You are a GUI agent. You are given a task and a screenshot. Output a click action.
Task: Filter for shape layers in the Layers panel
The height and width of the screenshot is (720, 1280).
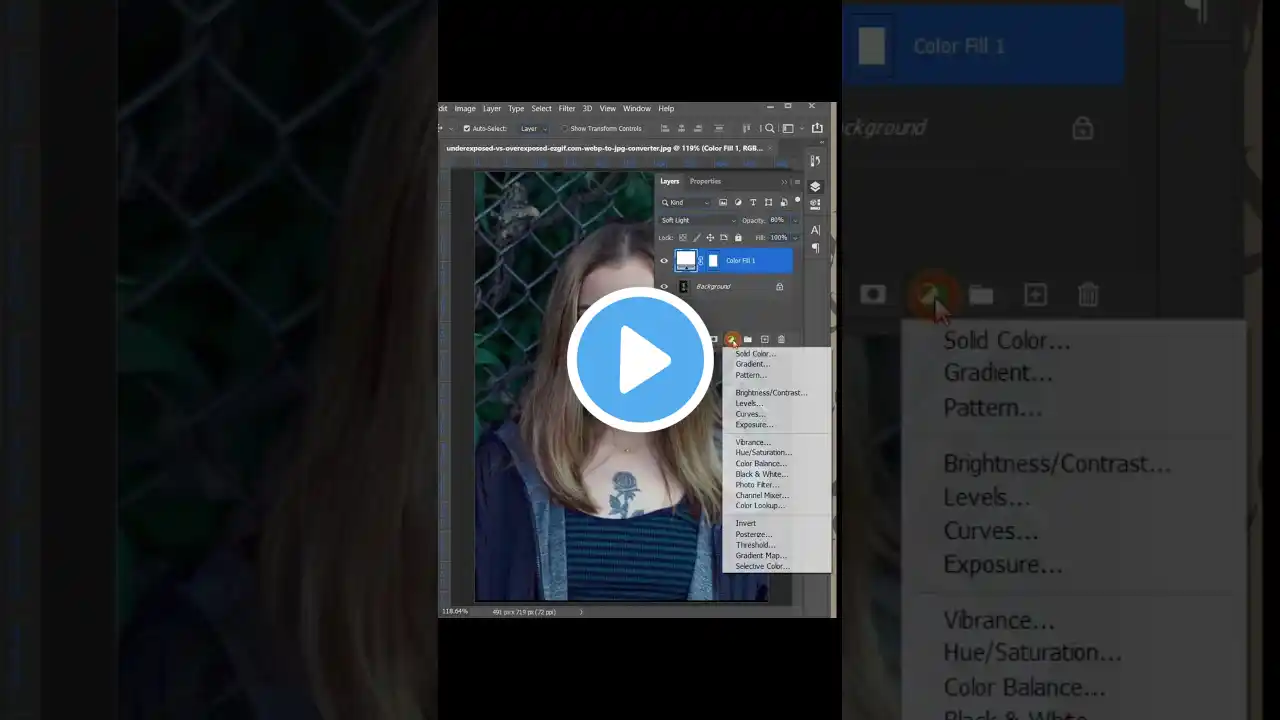click(x=768, y=202)
